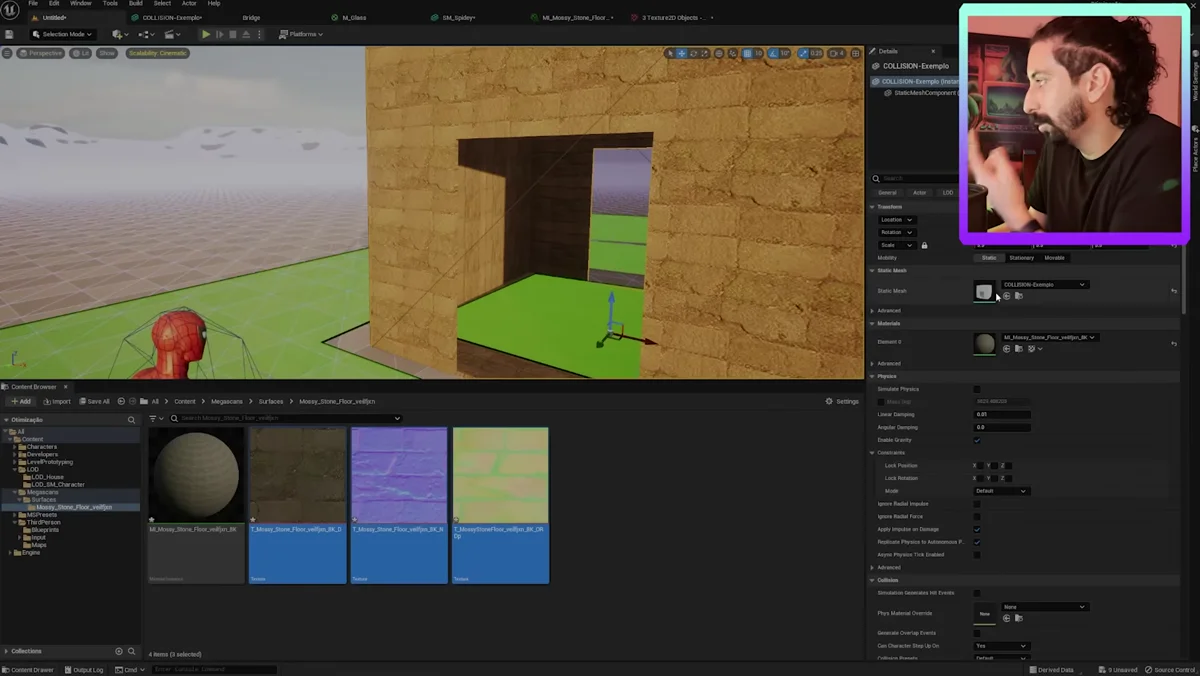Open the Blueprints toolbar icon dropdown

(x=147, y=34)
